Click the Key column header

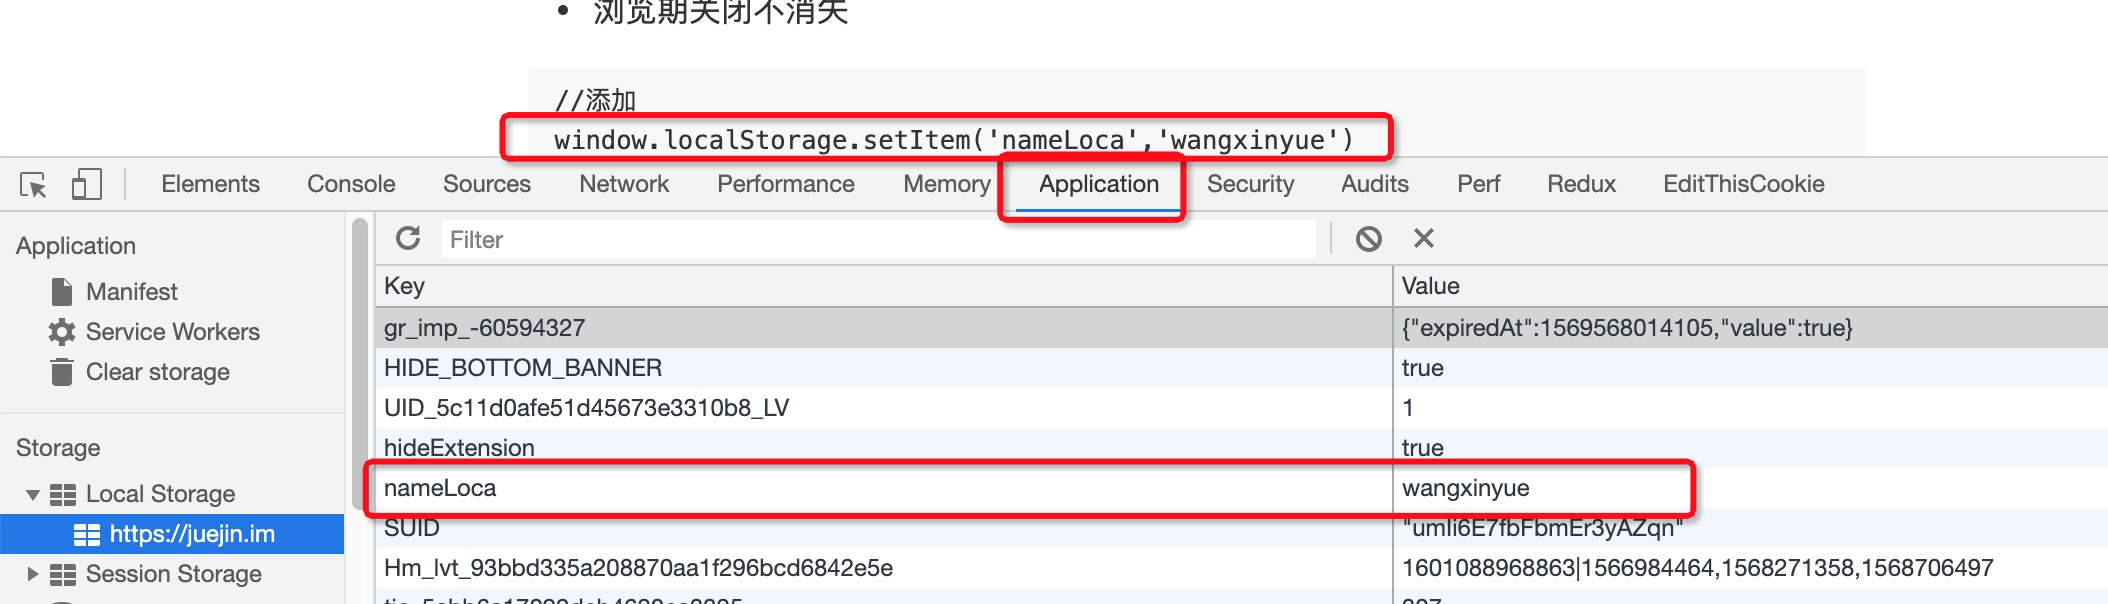[880, 286]
